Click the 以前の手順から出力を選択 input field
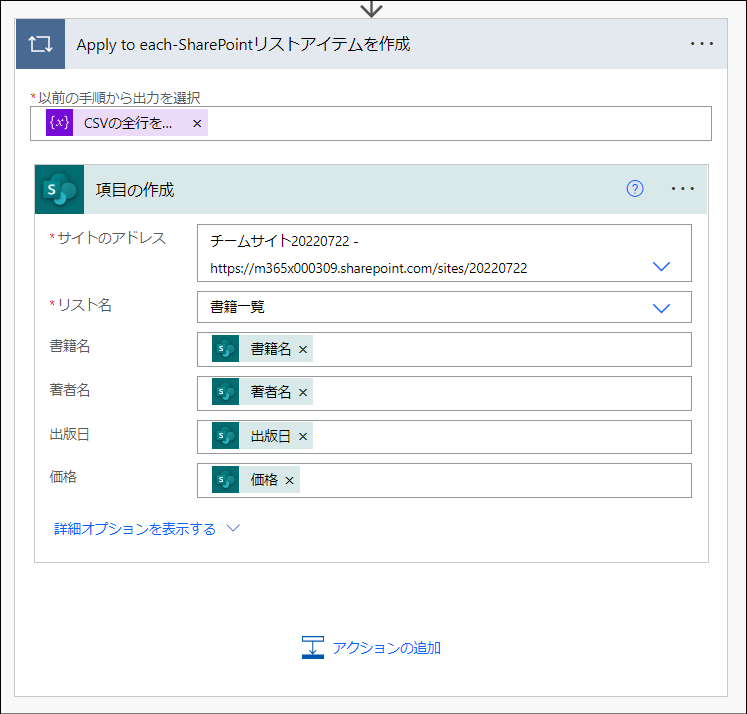 click(x=371, y=123)
